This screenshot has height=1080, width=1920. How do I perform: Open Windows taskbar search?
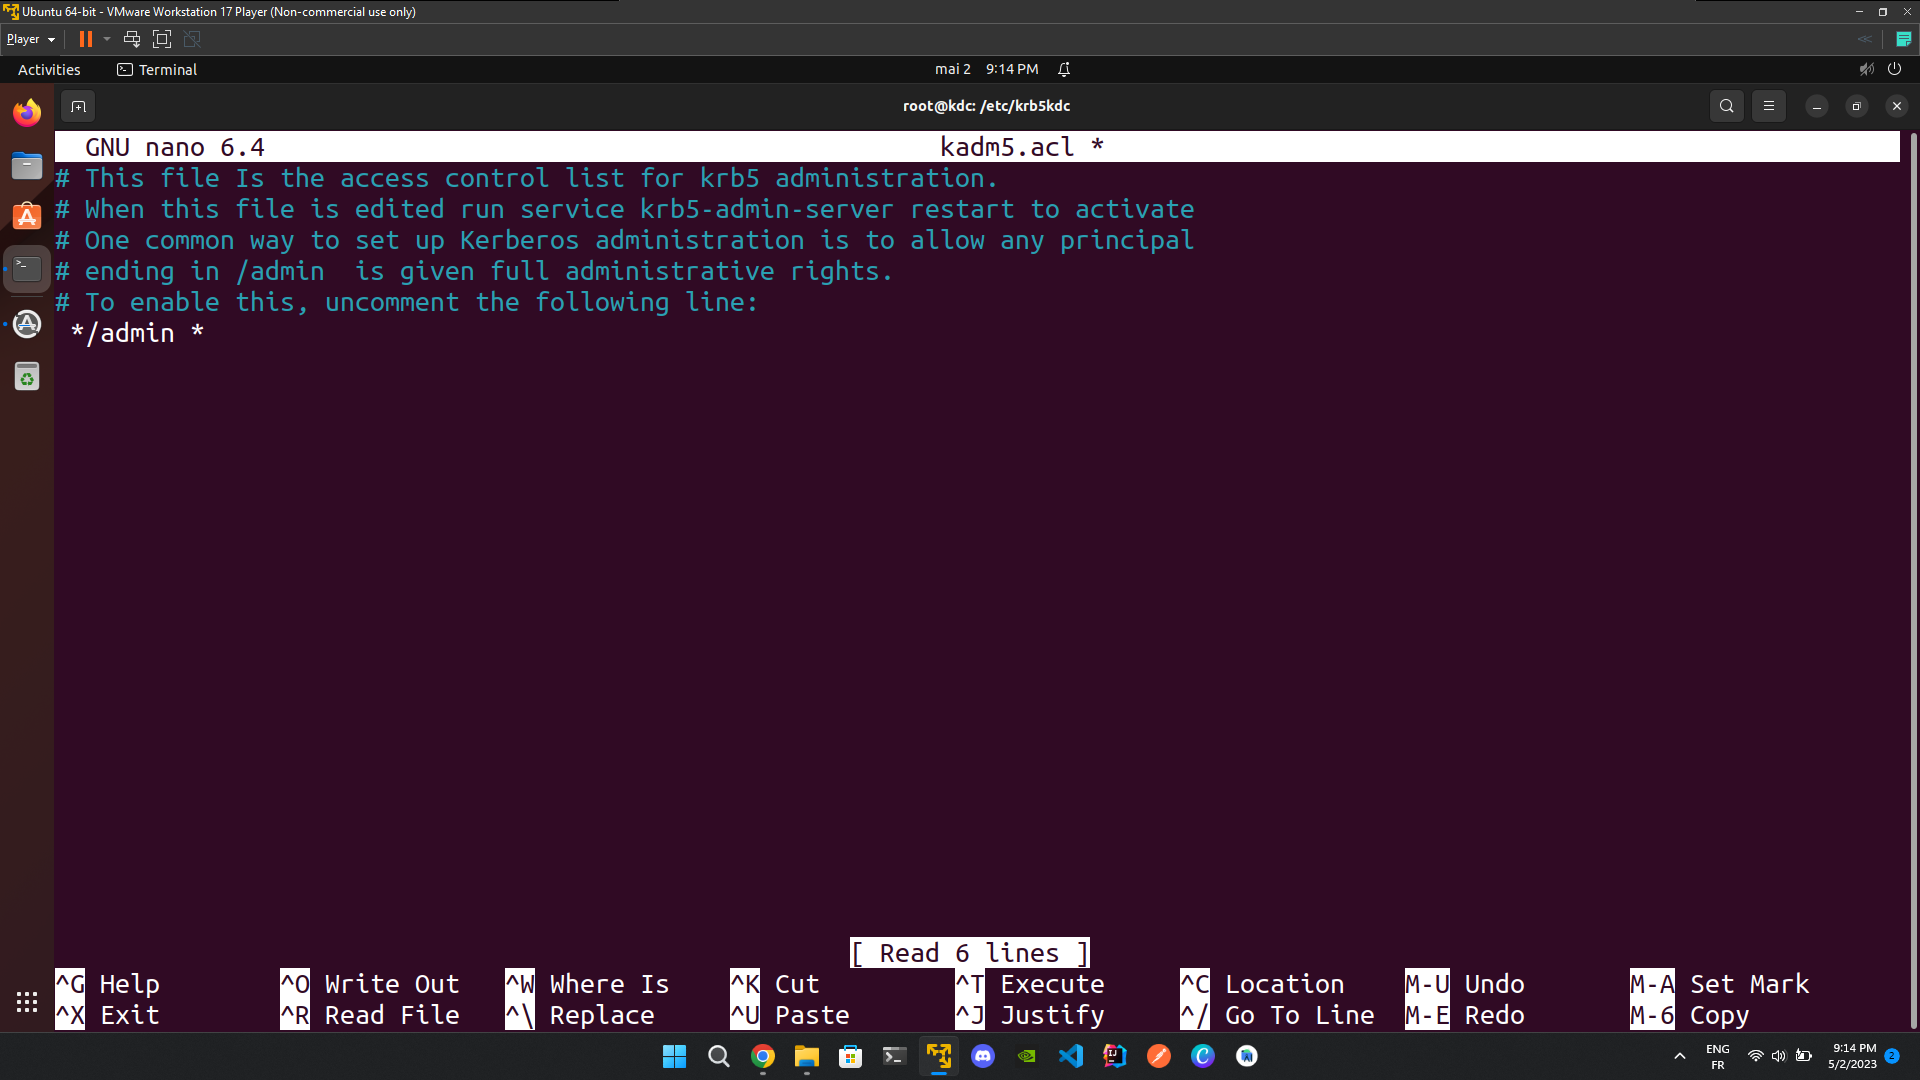point(718,1056)
